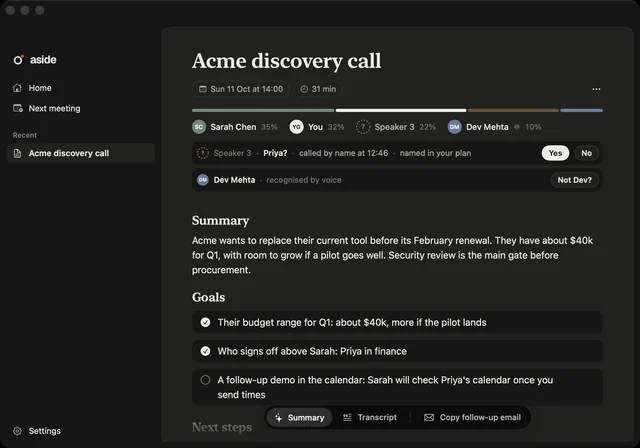Open Next meeting in sidebar

point(47,108)
